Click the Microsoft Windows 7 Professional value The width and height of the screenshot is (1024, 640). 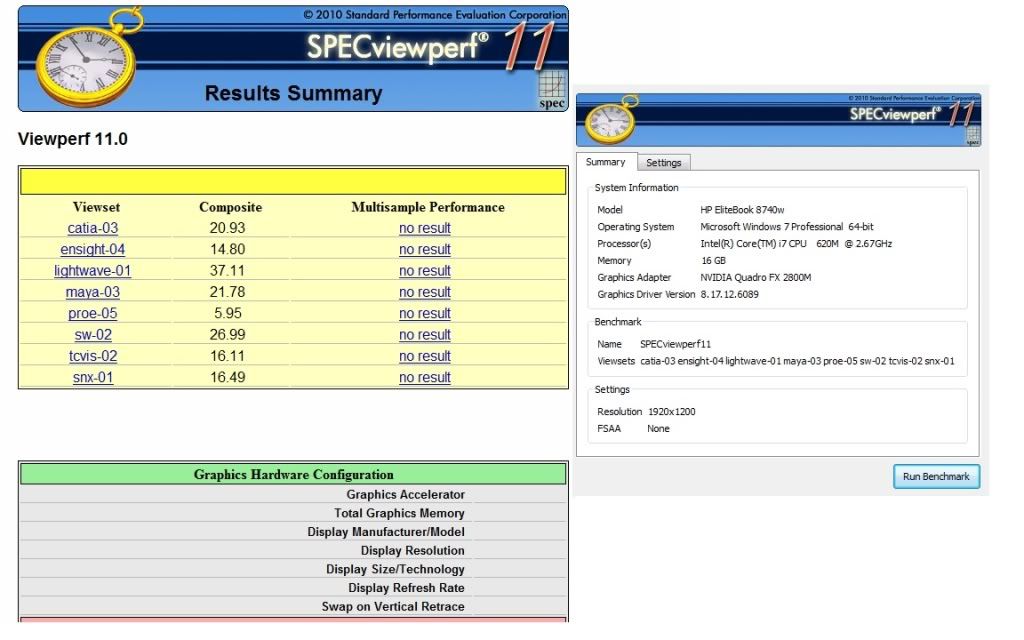[786, 227]
